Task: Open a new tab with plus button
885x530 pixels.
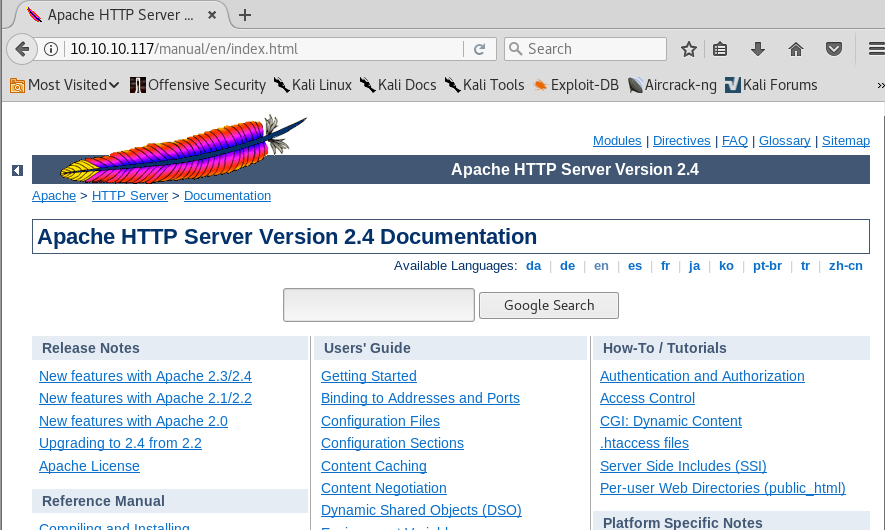Action: (x=245, y=14)
